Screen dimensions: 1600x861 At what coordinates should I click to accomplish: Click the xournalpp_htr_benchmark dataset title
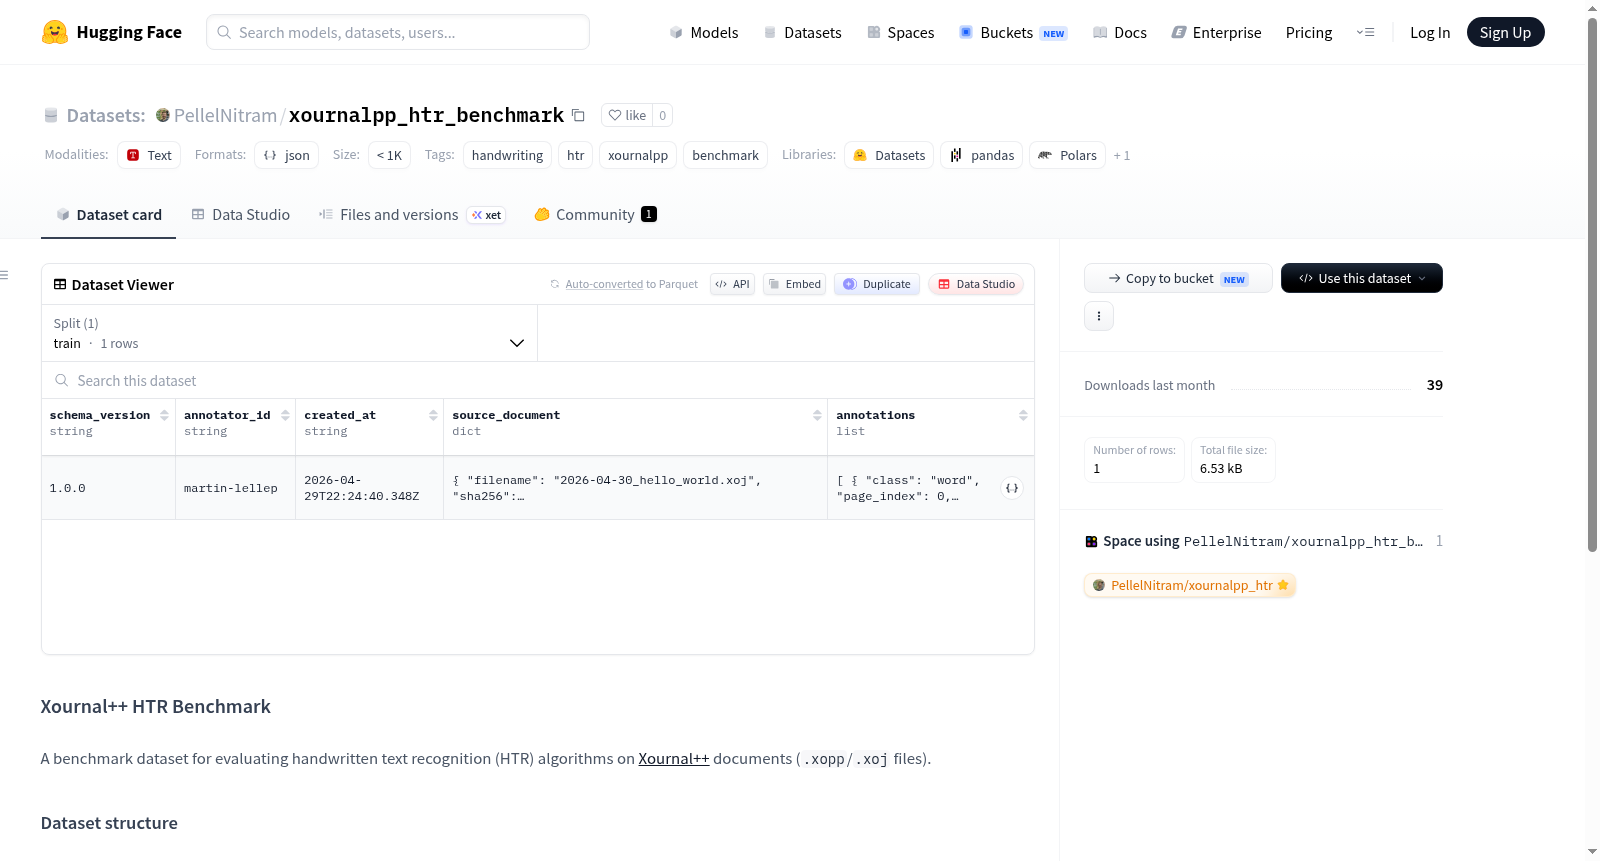[x=426, y=115]
